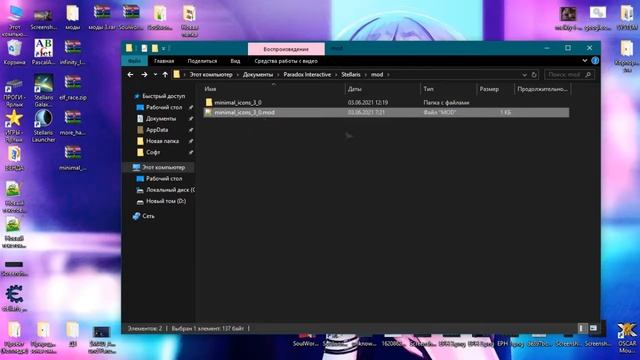This screenshot has height=360, width=640.
Task: Sort by the 'Продолжительность' column header
Action: coord(542,89)
